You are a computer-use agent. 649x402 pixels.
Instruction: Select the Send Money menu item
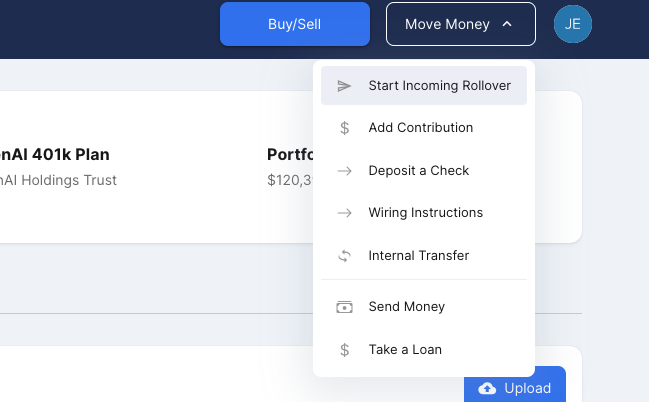tap(406, 307)
